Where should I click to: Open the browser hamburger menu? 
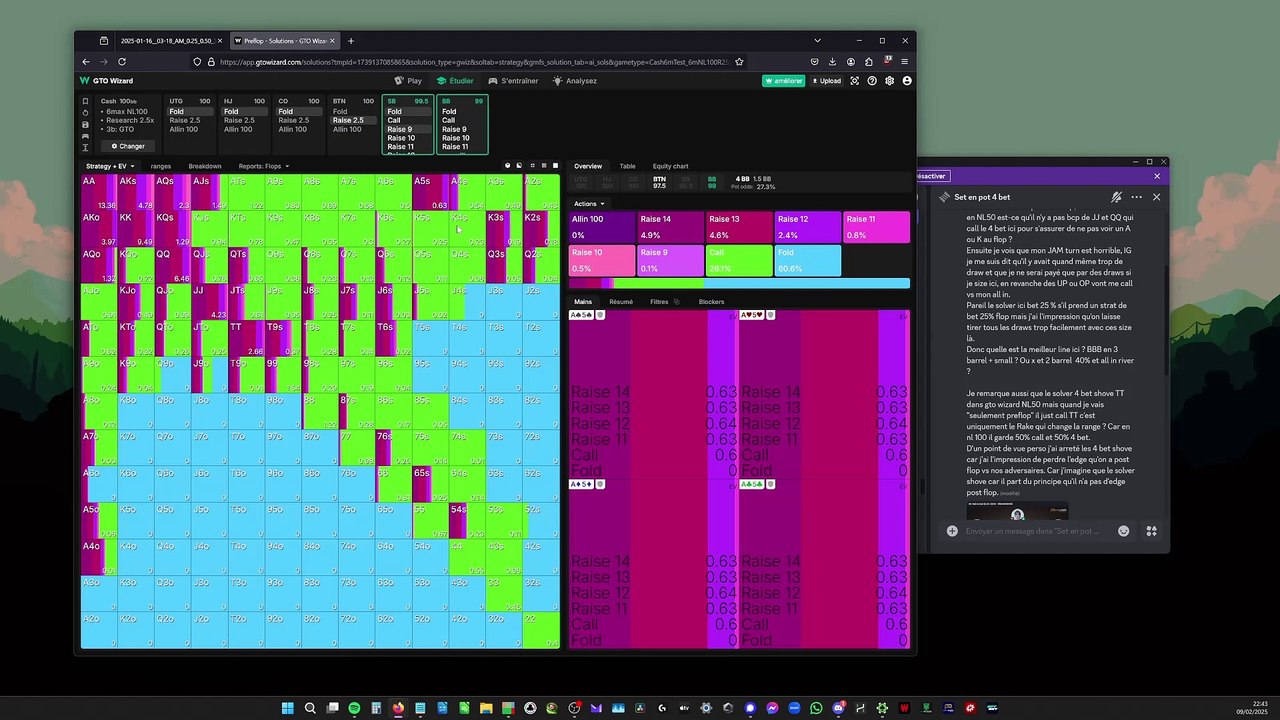coord(904,62)
